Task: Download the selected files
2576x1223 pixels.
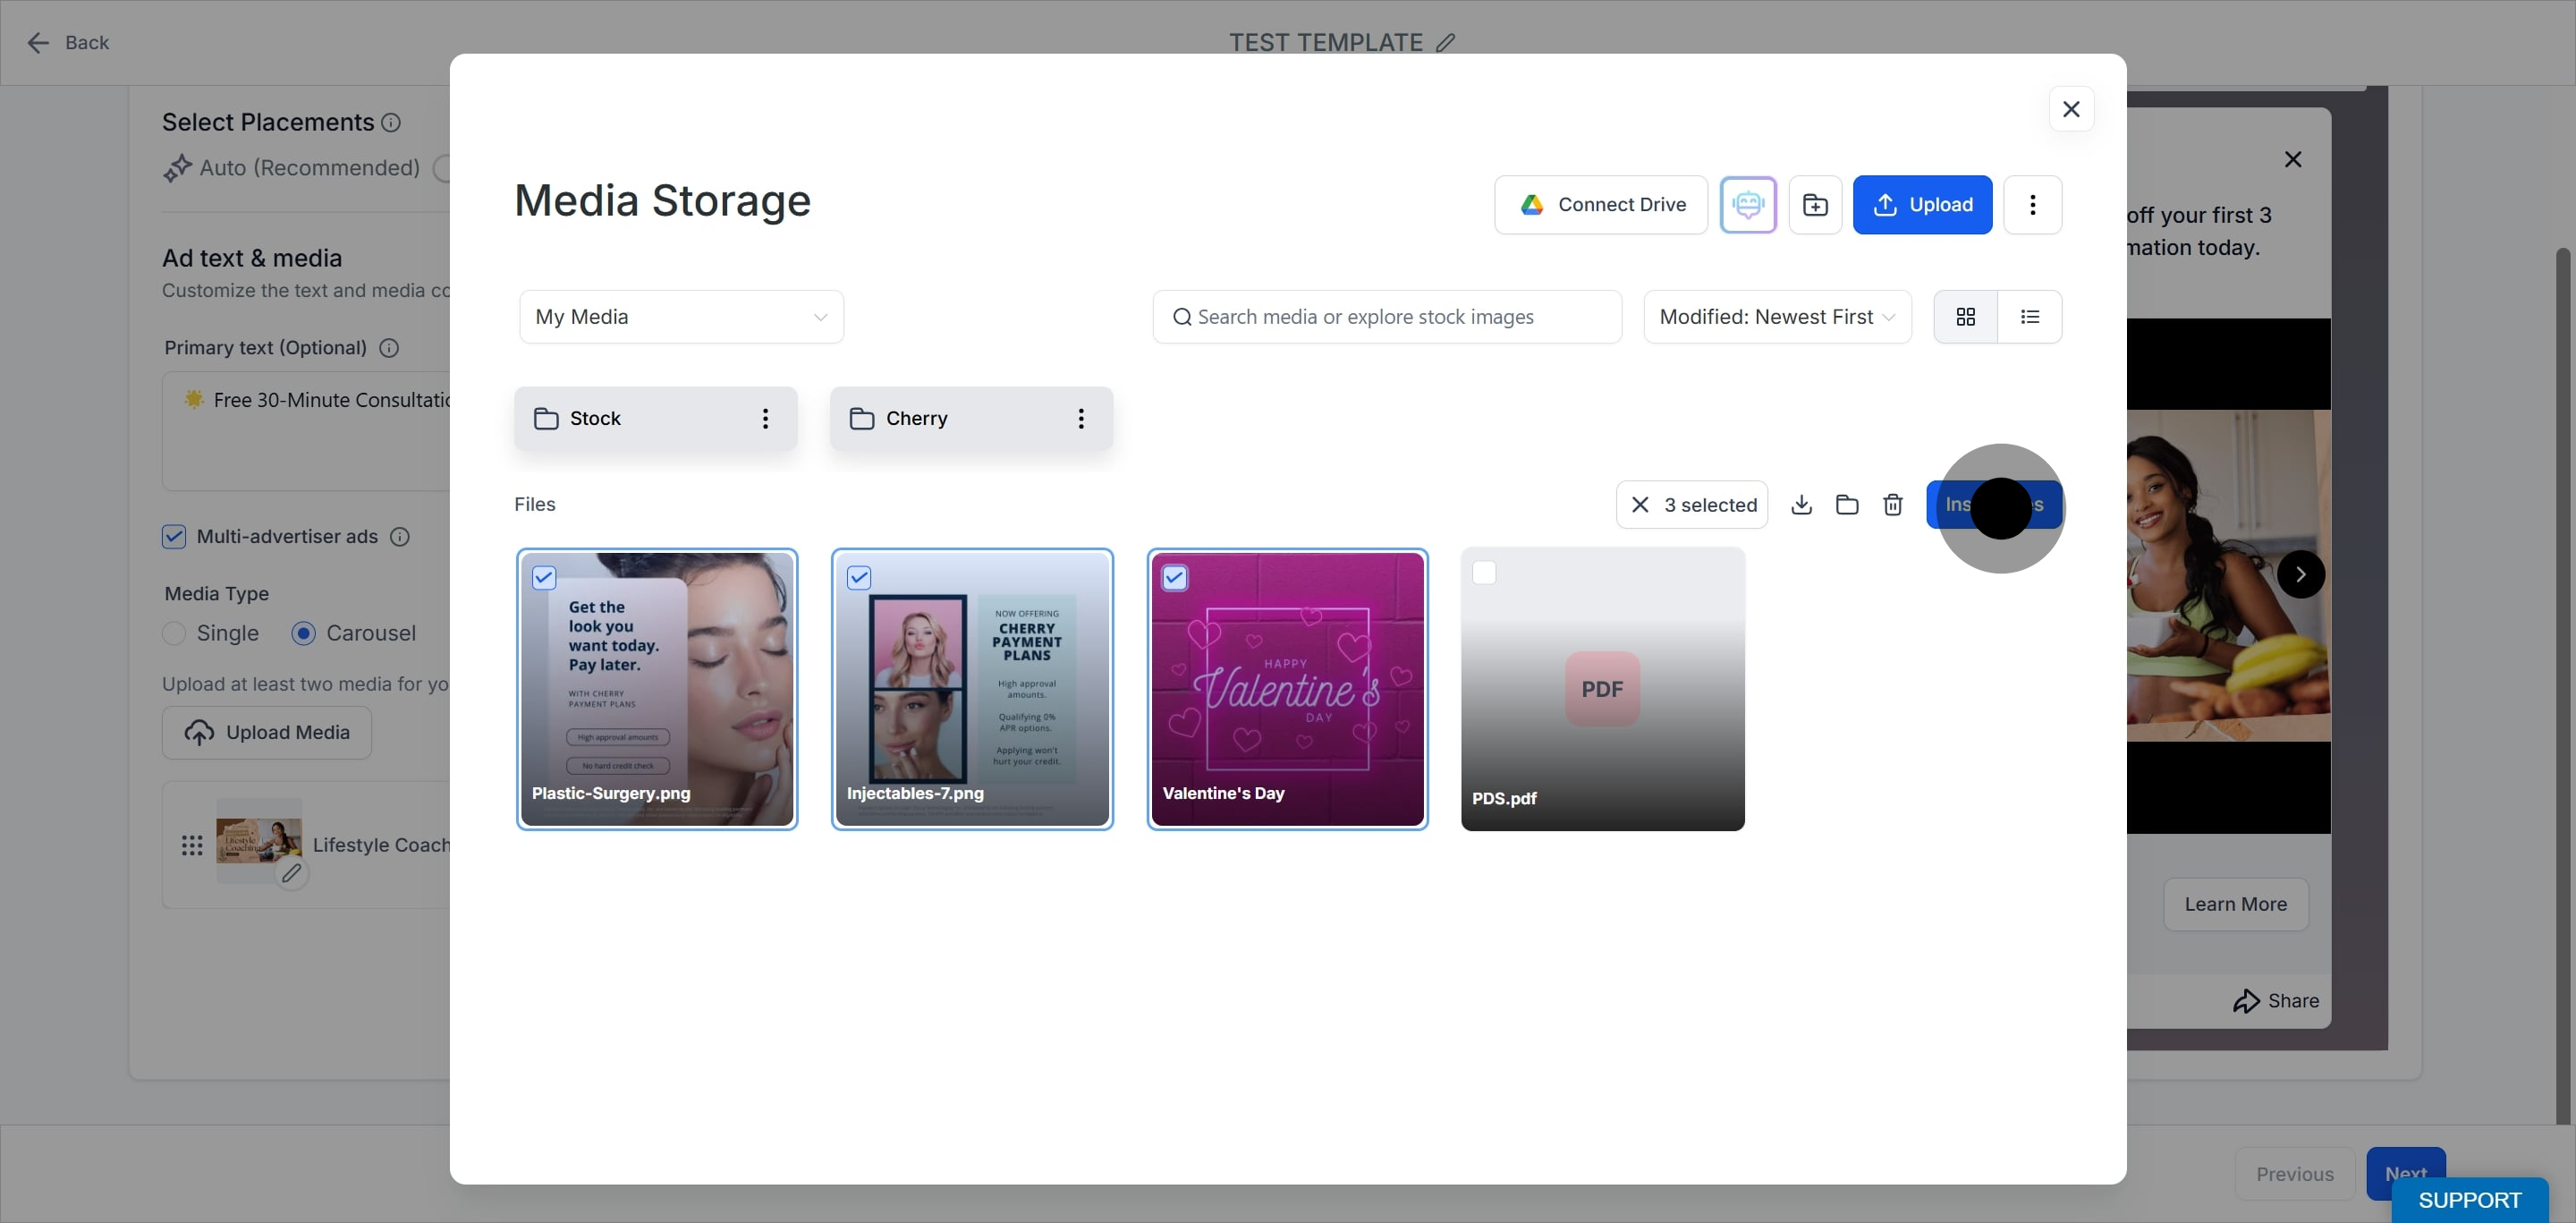Action: coord(1801,505)
